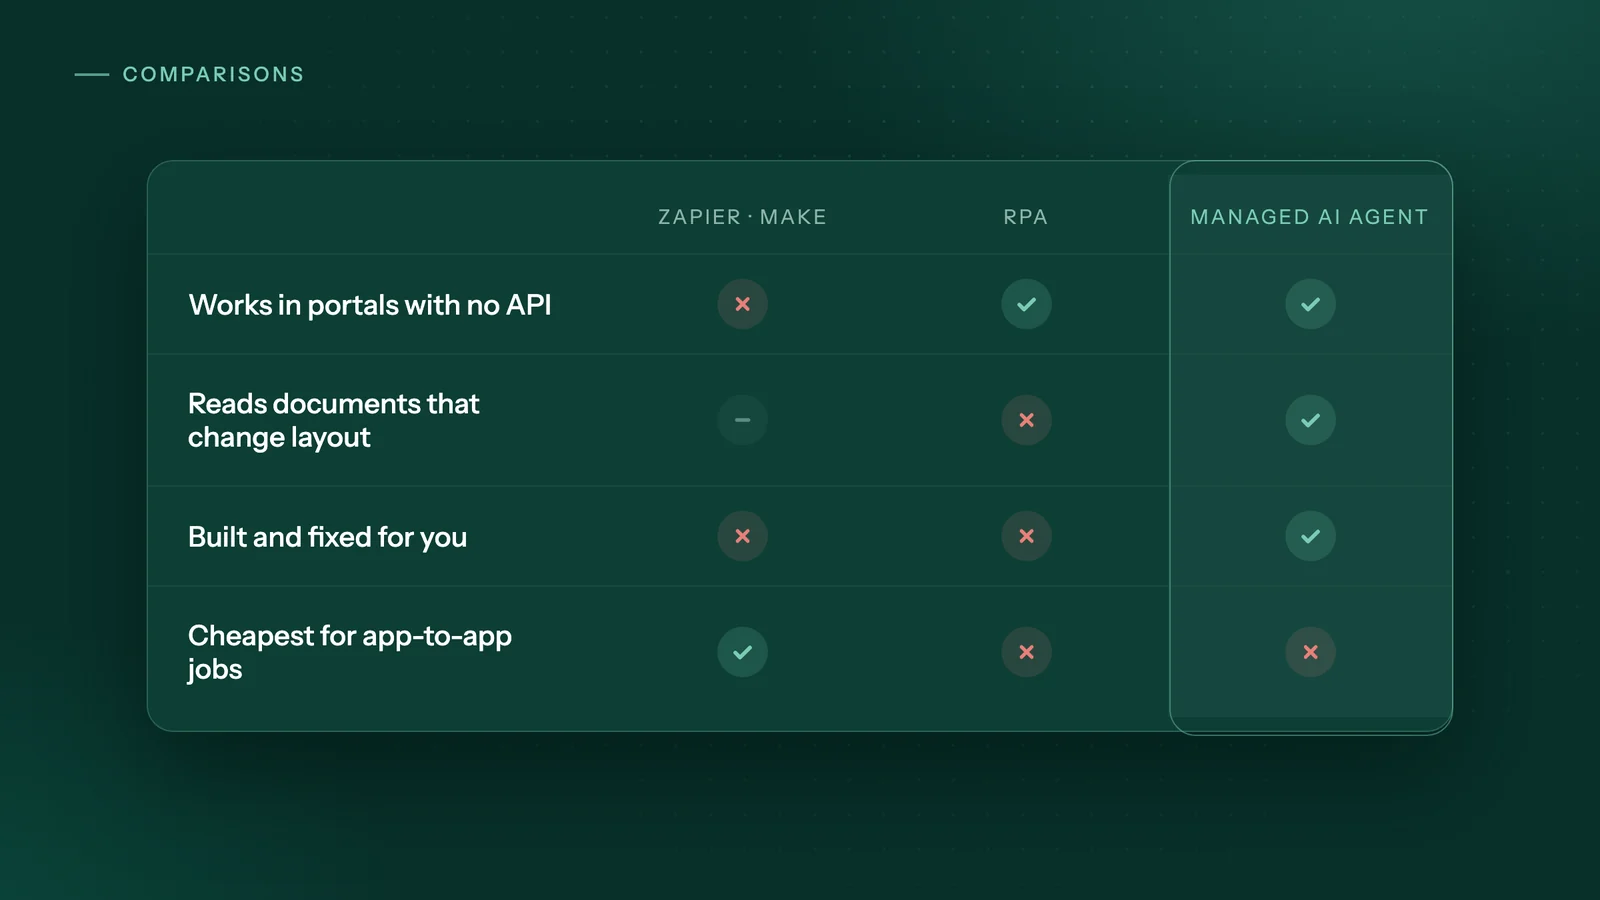Screen dimensions: 1600x900
Task: Click Zapier · Make cross in Built and fixed row
Action: pyautogui.click(x=742, y=536)
